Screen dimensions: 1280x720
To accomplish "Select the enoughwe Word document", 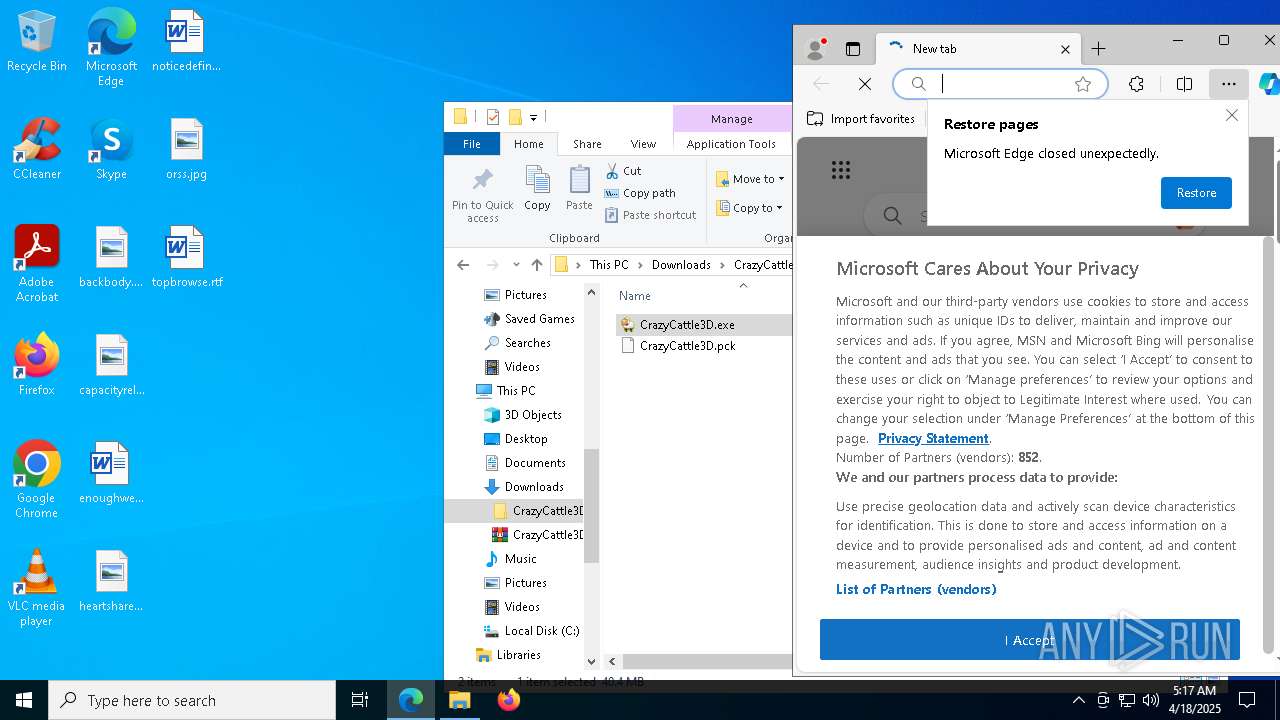I will (111, 474).
